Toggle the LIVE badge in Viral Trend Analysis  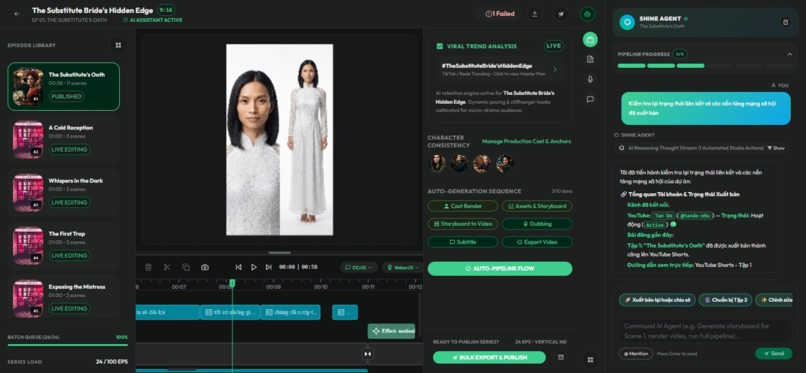click(x=554, y=46)
